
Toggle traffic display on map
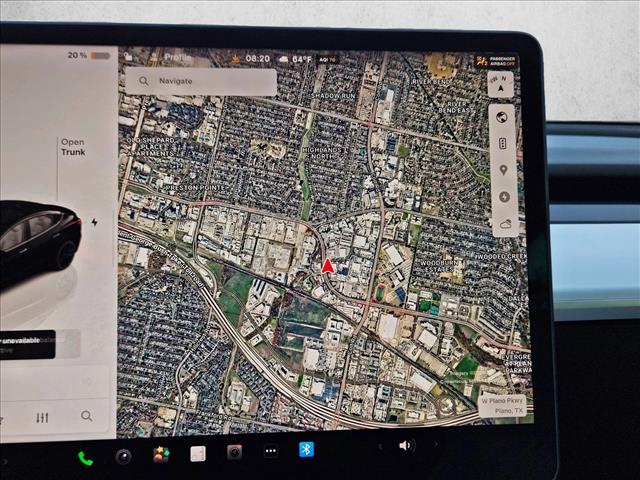(503, 144)
